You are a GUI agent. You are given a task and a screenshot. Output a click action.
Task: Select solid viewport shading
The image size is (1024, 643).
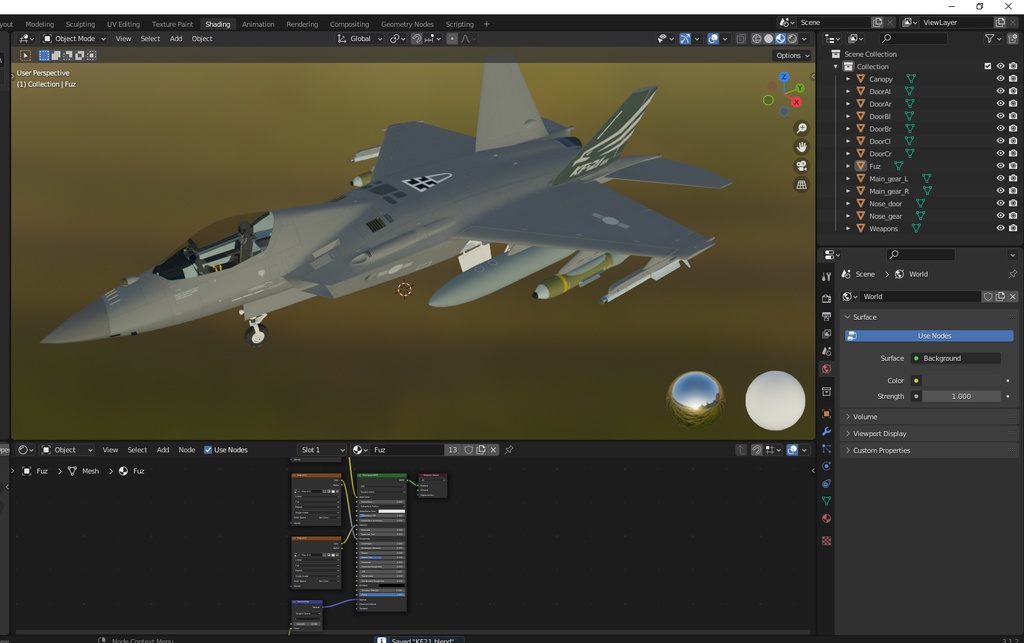tap(769, 39)
